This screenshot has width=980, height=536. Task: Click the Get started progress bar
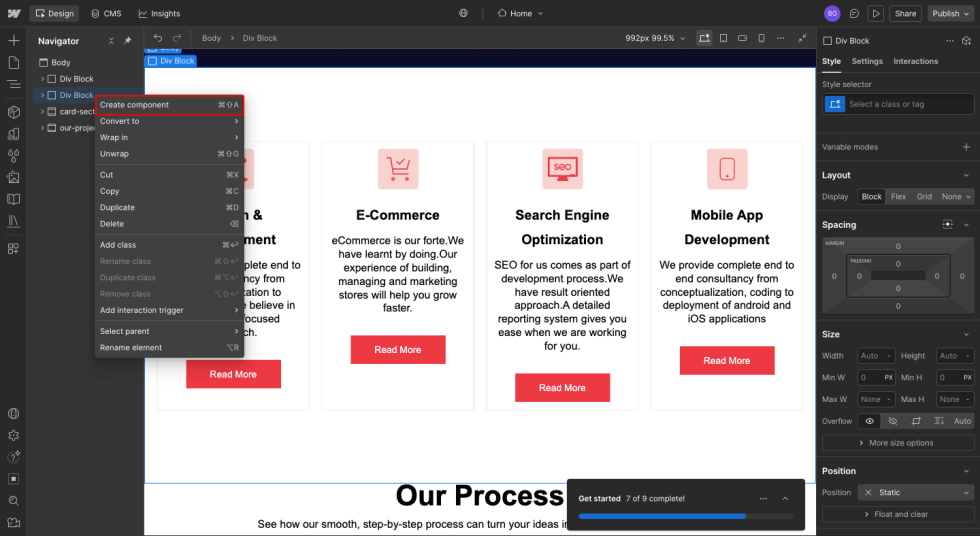tap(685, 516)
